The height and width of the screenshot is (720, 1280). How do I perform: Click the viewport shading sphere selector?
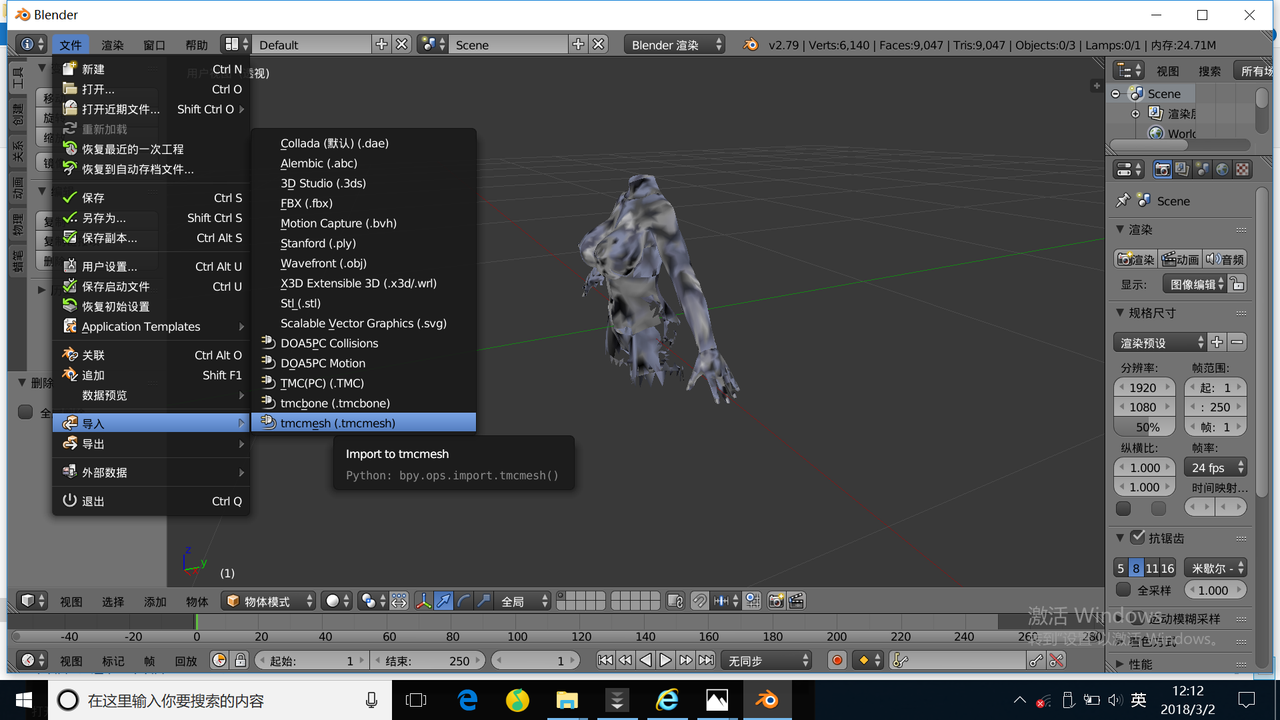[339, 601]
